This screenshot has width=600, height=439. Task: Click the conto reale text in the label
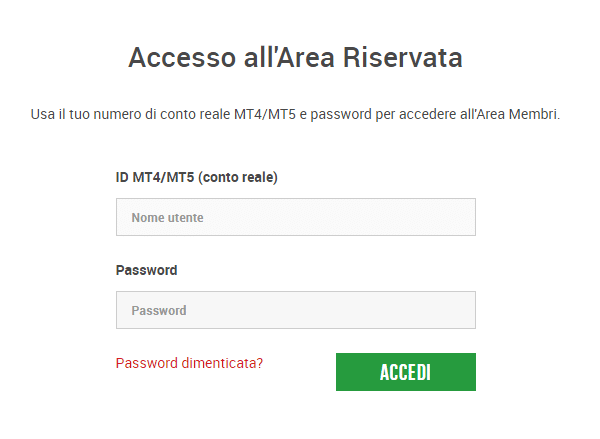(x=241, y=177)
